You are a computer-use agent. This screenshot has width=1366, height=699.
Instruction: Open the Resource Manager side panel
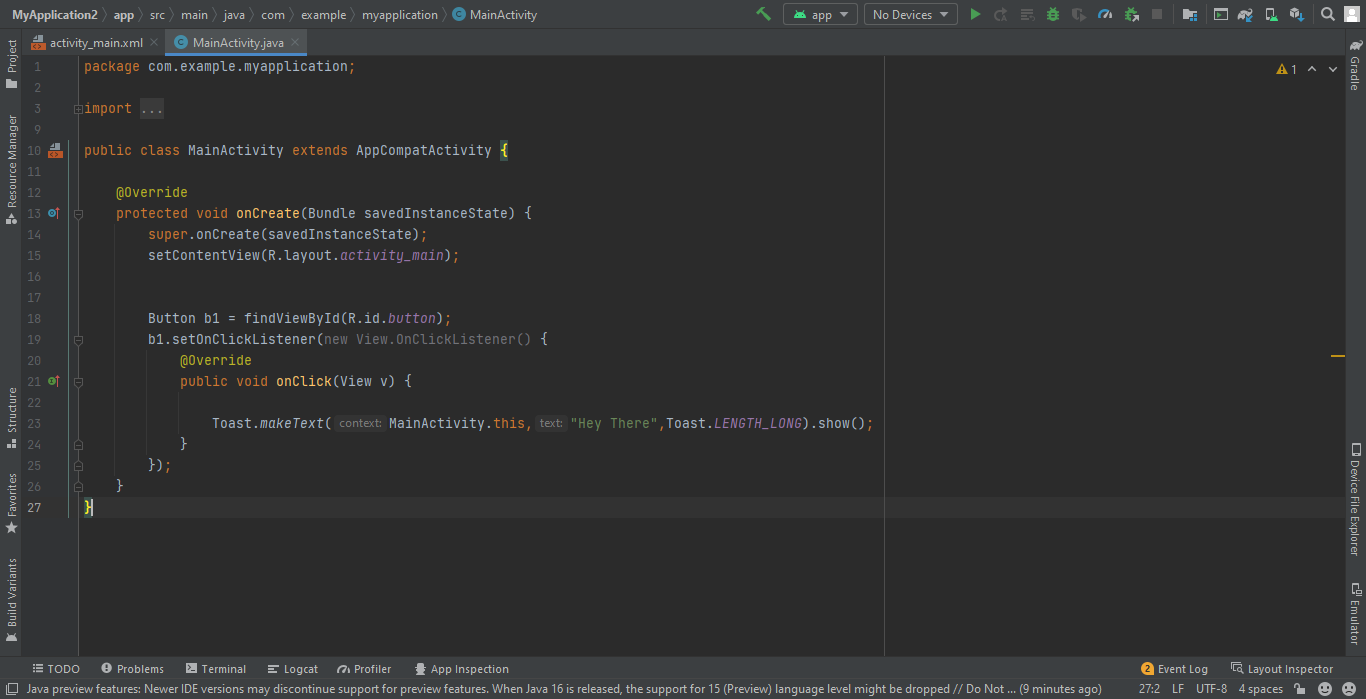(12, 168)
